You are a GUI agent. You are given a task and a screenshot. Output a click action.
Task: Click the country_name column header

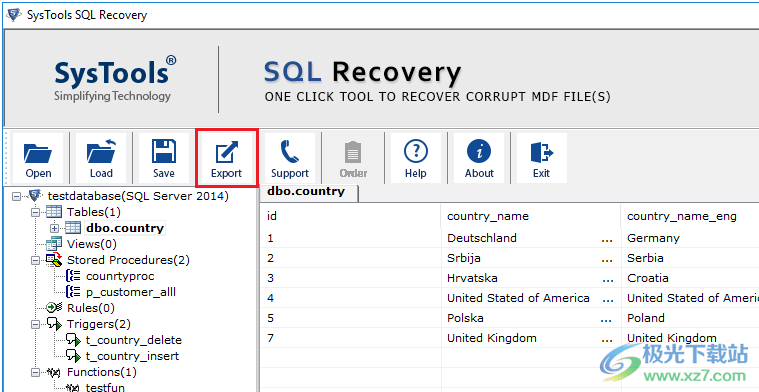(531, 216)
